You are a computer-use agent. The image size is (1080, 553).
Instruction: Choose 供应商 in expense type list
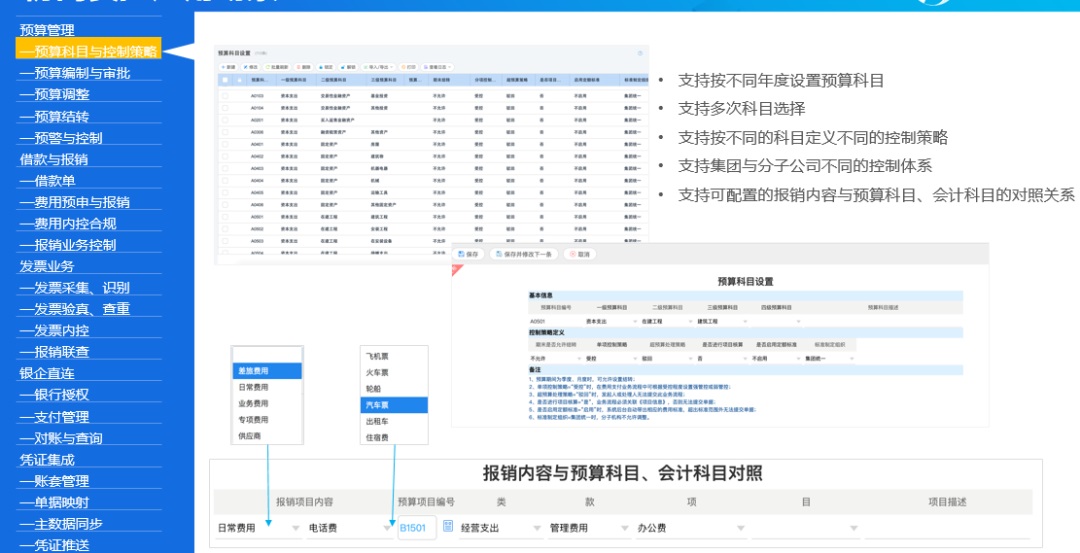point(267,436)
